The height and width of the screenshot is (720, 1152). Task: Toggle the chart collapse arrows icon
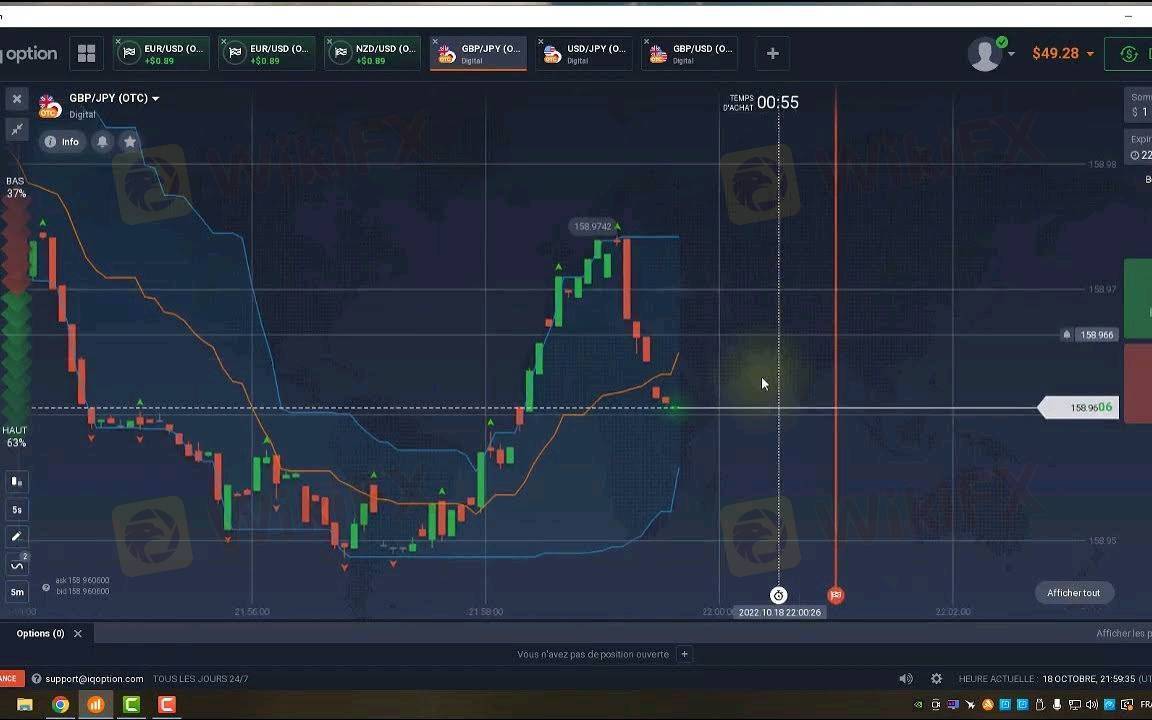[17, 129]
